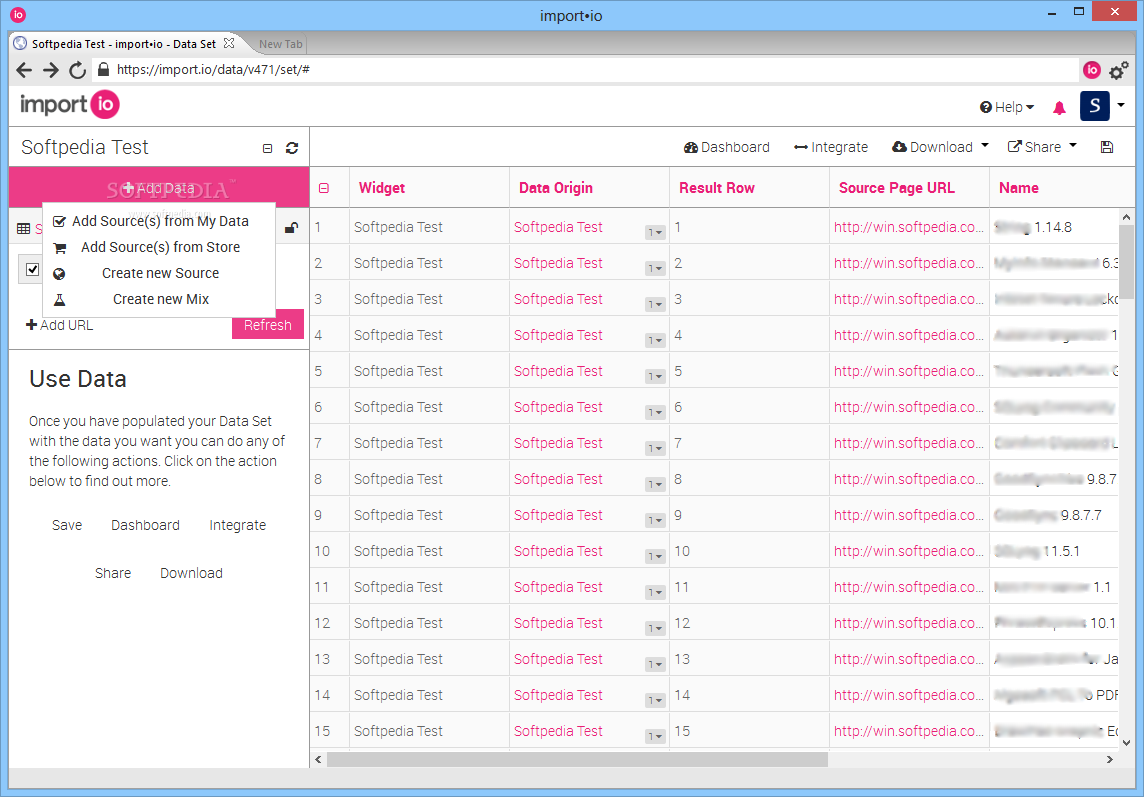Click Dashboard link under Use Data
This screenshot has width=1144, height=797.
point(145,525)
